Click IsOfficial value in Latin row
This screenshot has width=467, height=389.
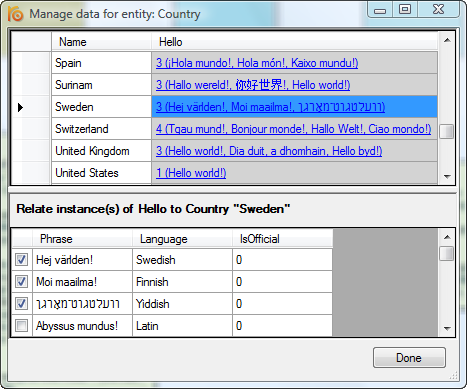(282, 326)
